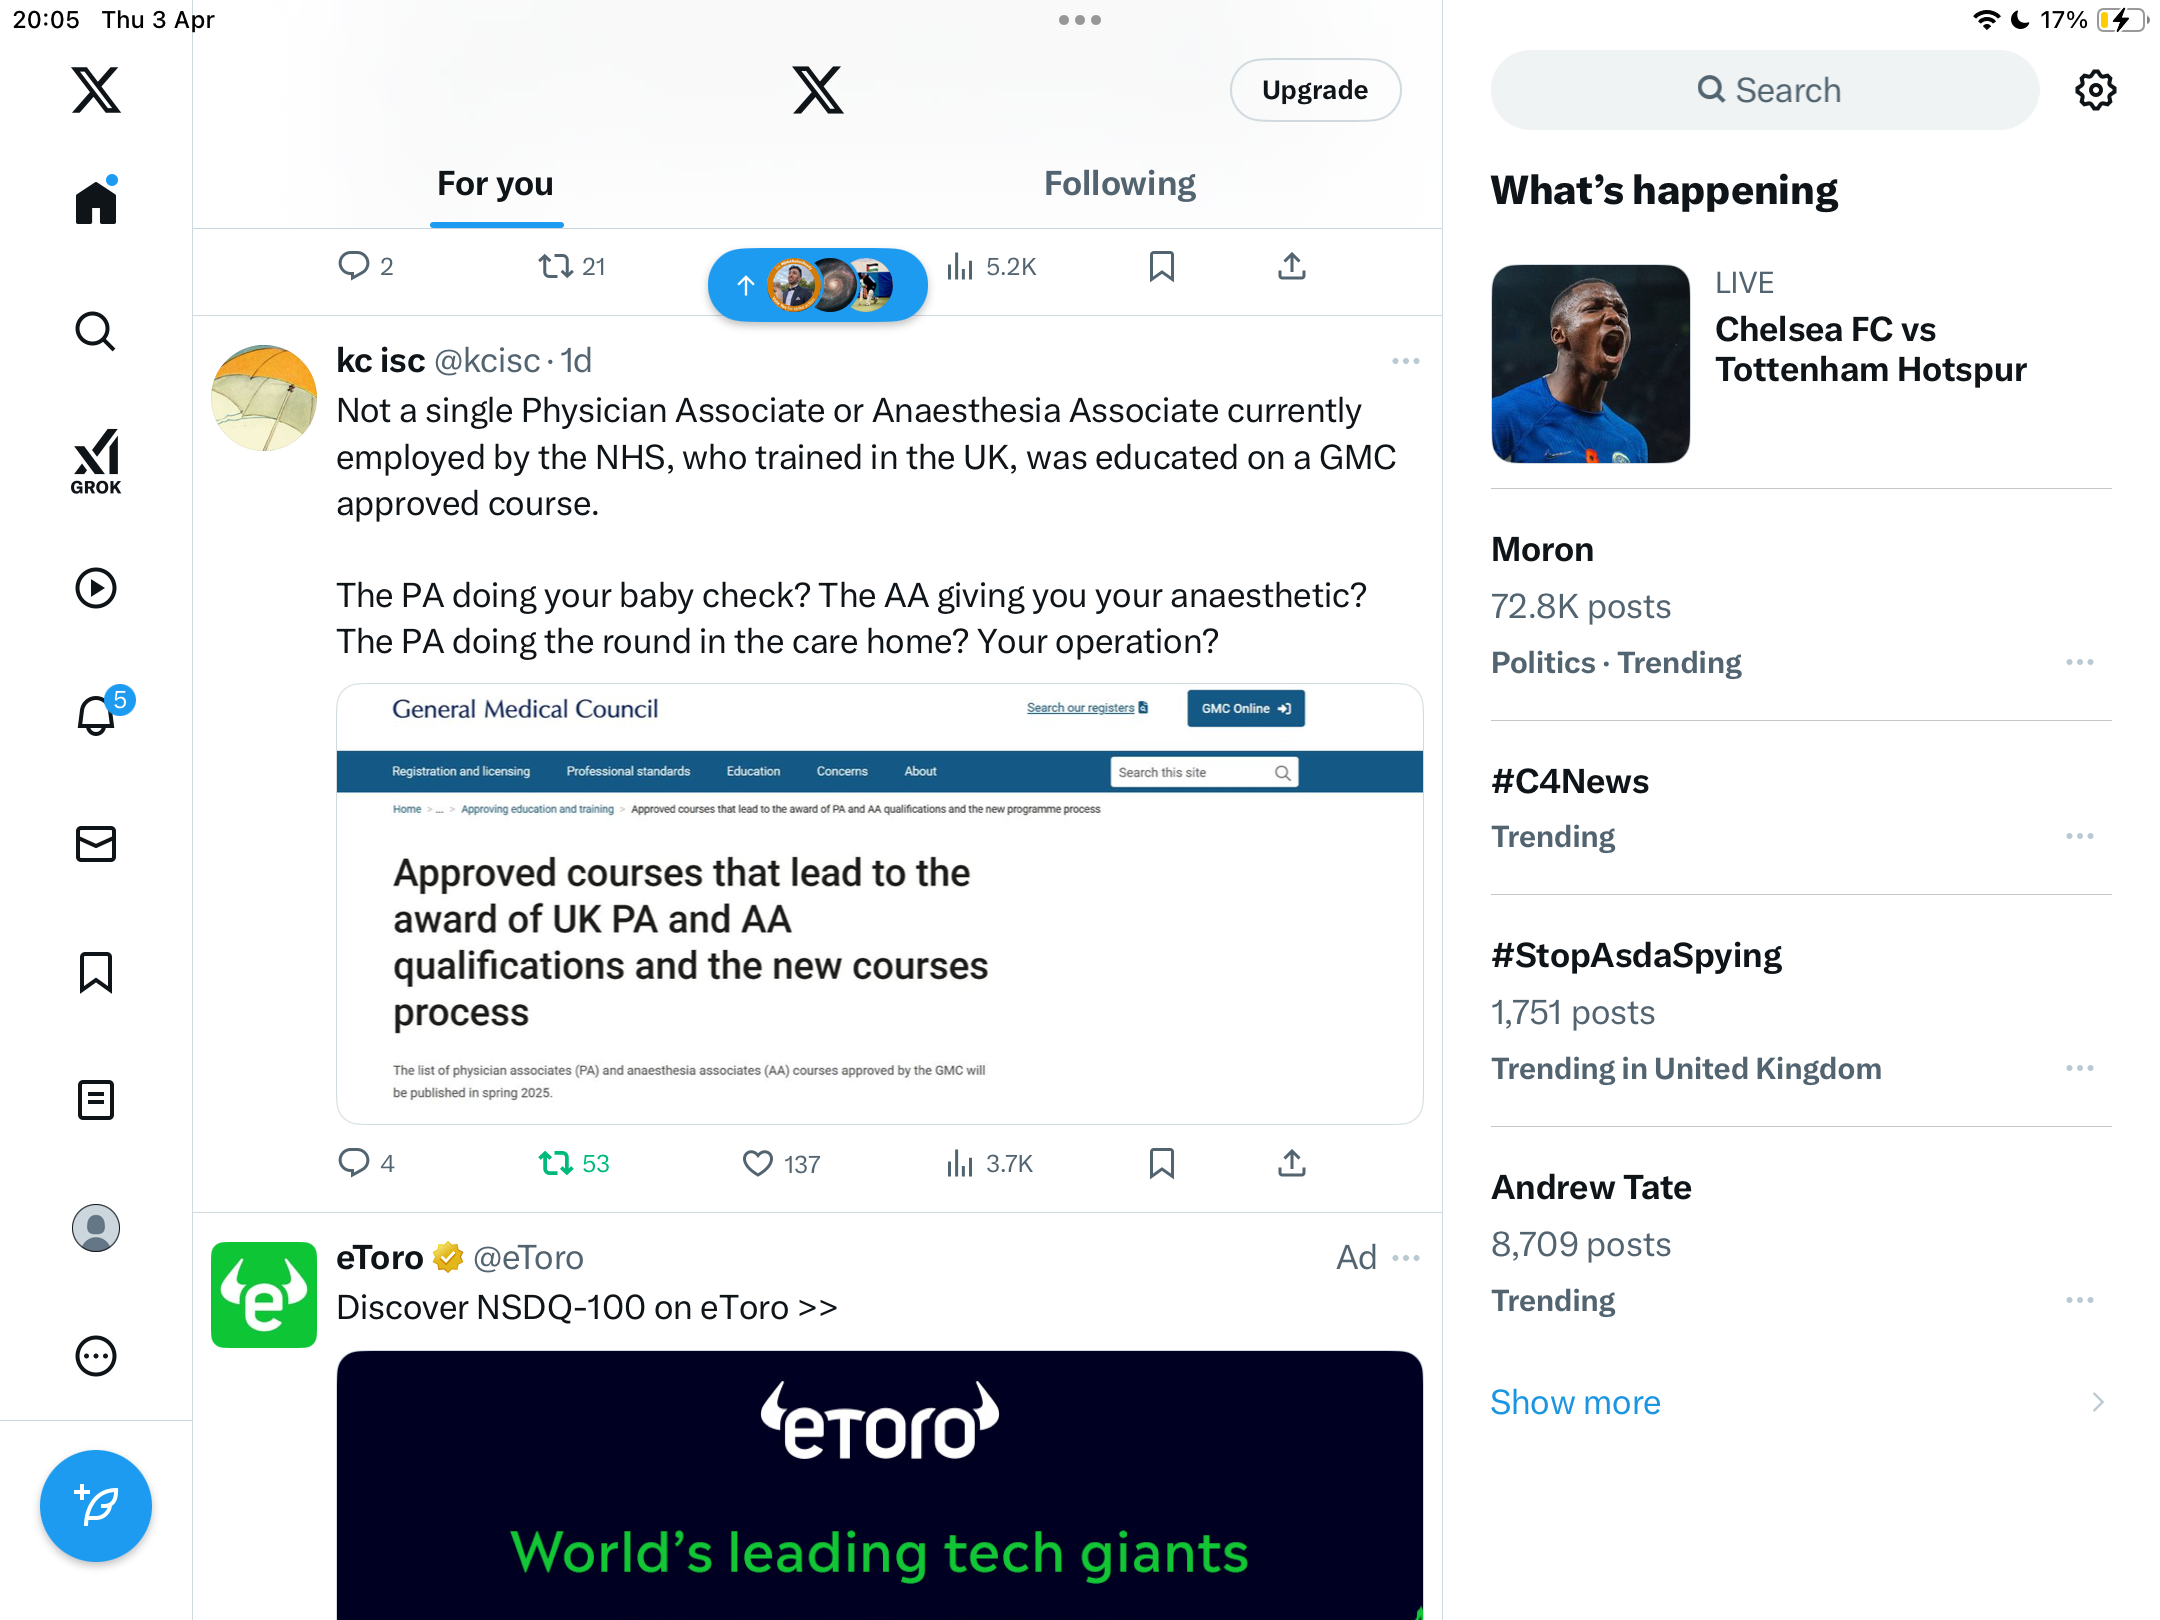2160x1620 pixels.
Task: Bookmark the kc isc post
Action: pos(1161,1164)
